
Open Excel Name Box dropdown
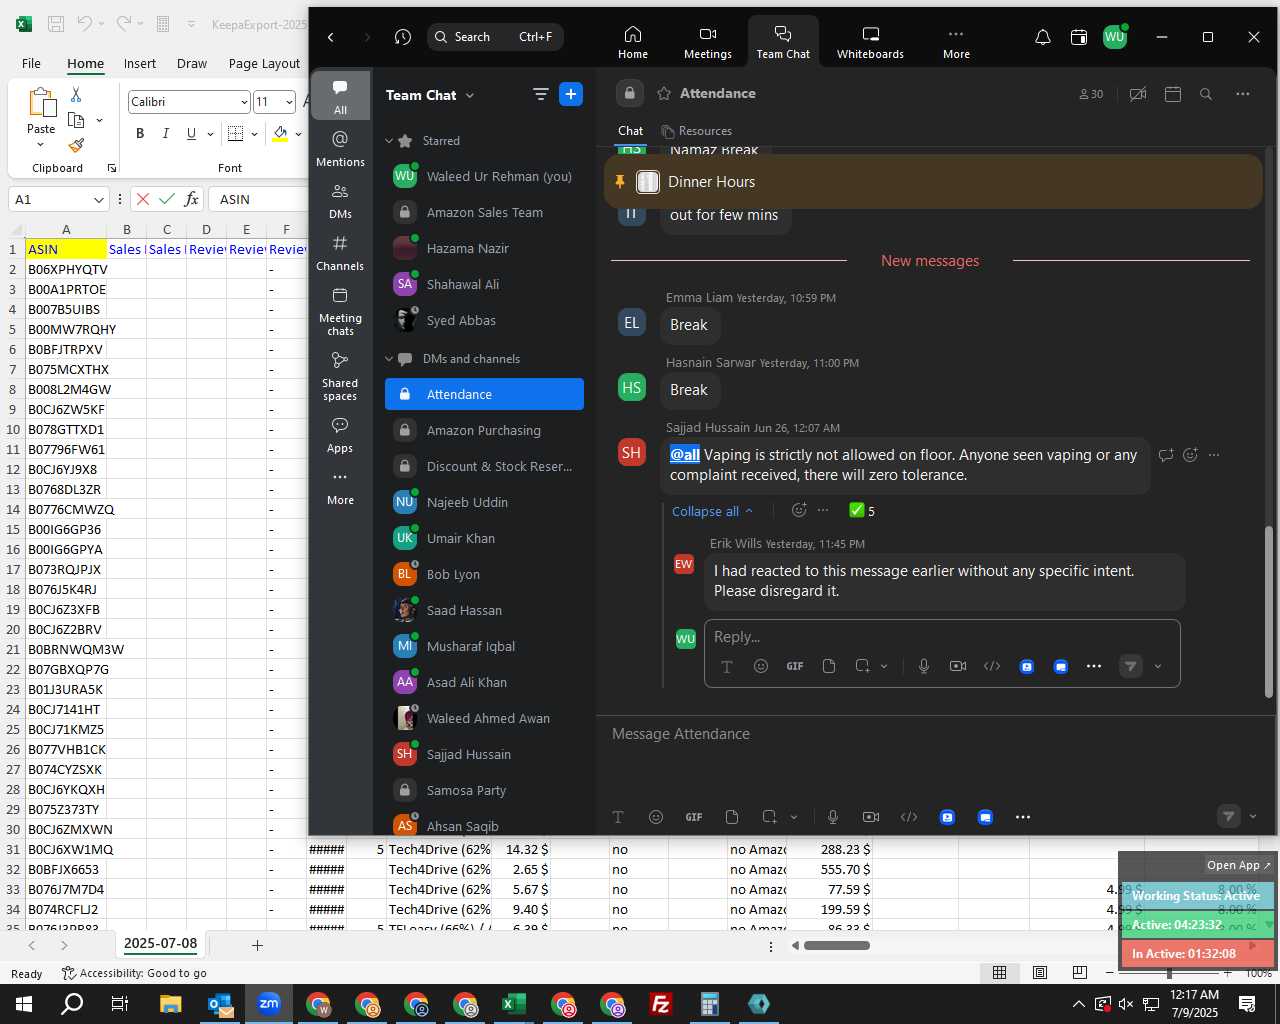click(98, 200)
